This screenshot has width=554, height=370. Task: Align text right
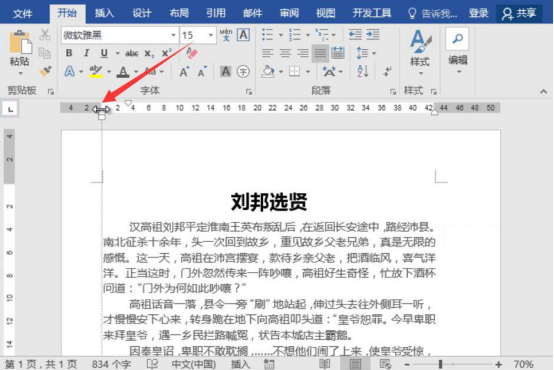[x=303, y=53]
